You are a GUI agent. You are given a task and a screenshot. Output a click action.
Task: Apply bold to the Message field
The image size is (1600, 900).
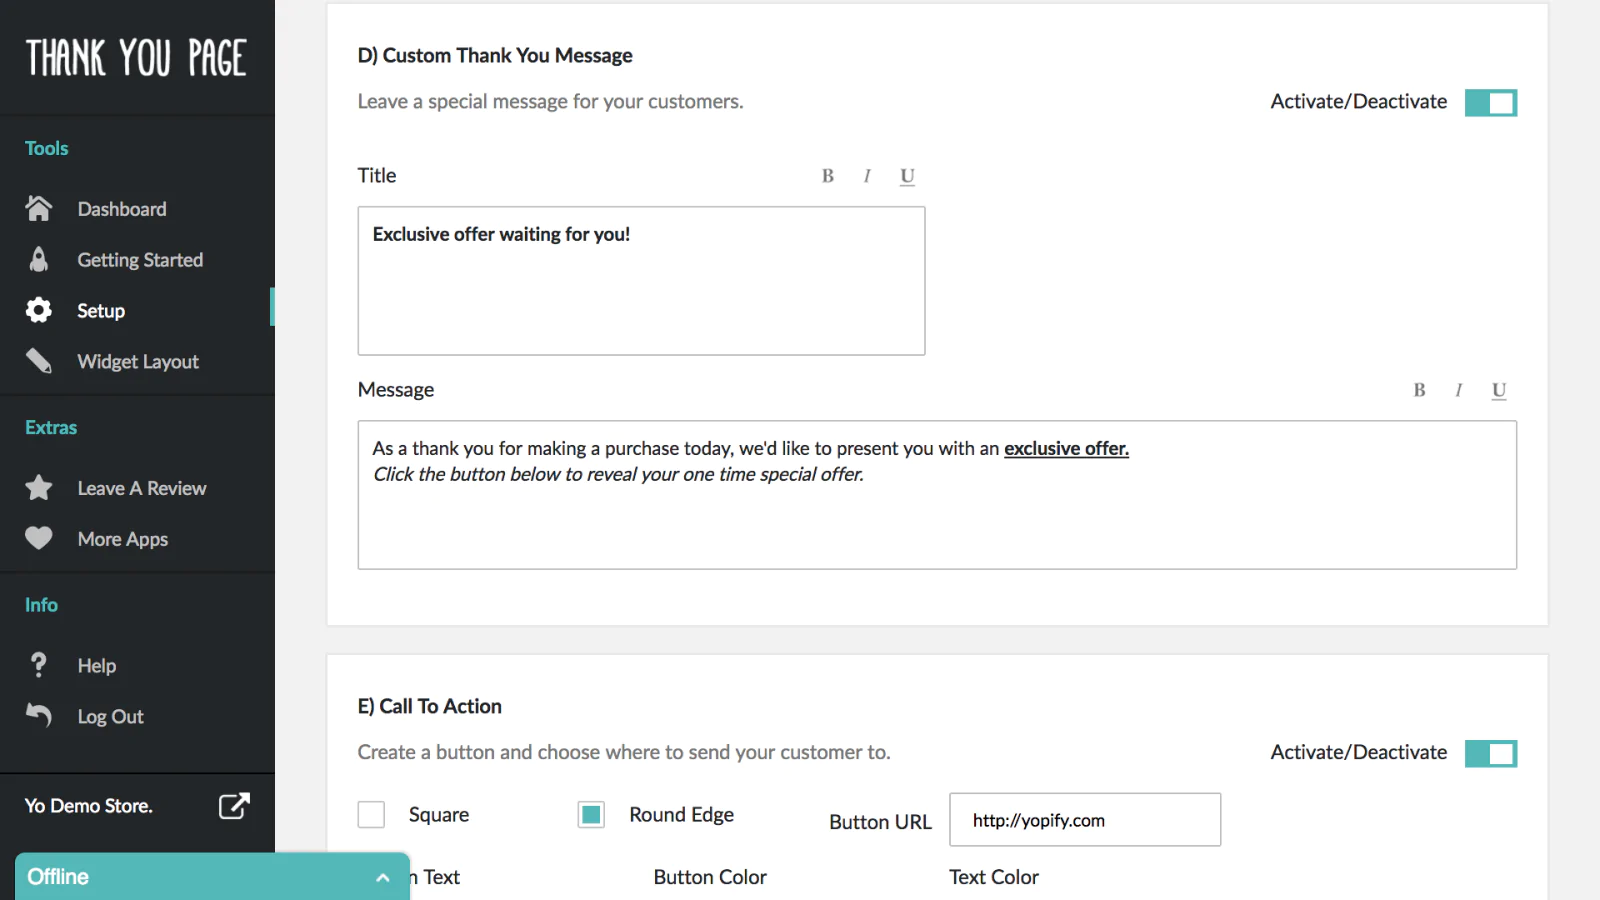[x=1419, y=390]
